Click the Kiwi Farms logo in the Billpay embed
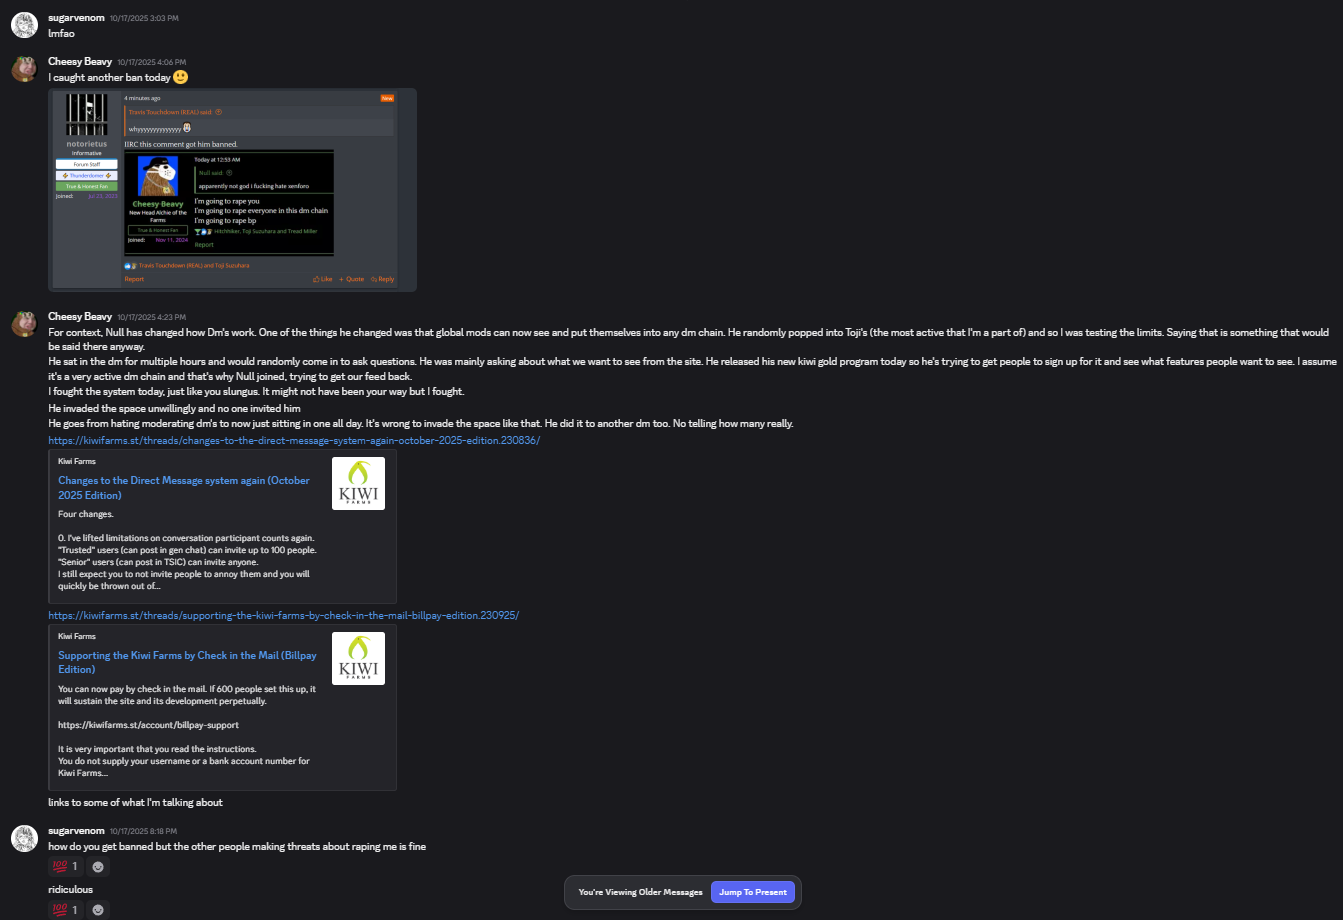Image resolution: width=1343 pixels, height=920 pixels. point(358,659)
